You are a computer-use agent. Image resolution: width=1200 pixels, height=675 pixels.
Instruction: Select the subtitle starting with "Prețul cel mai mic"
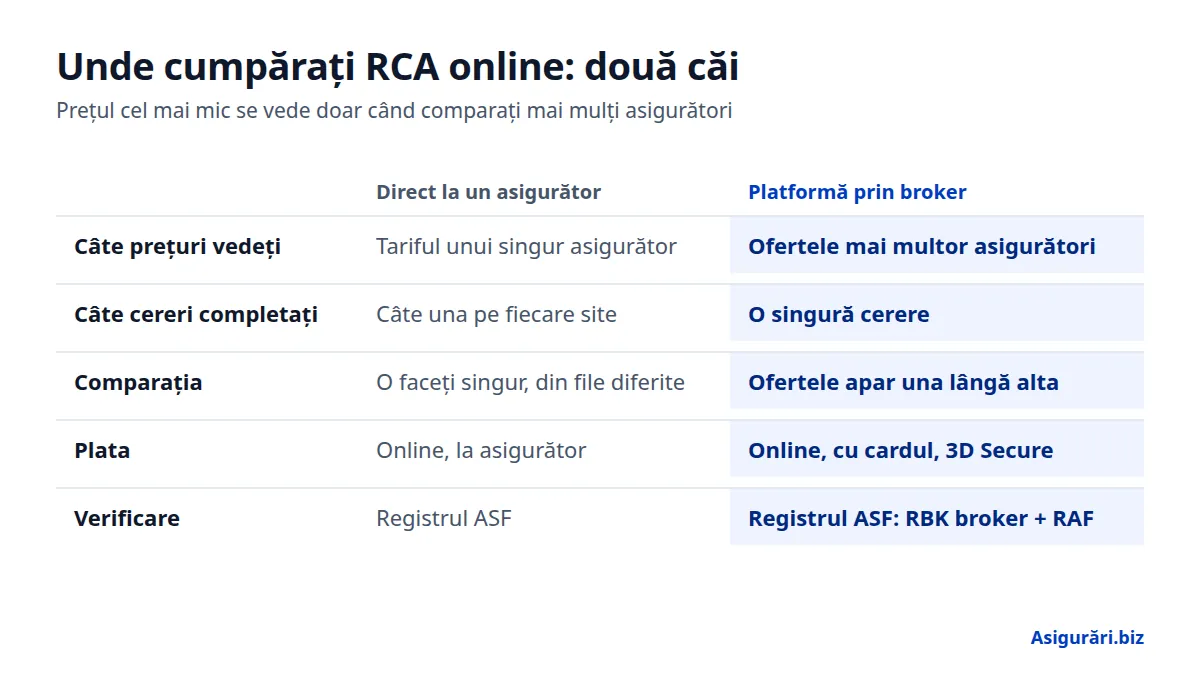point(395,111)
